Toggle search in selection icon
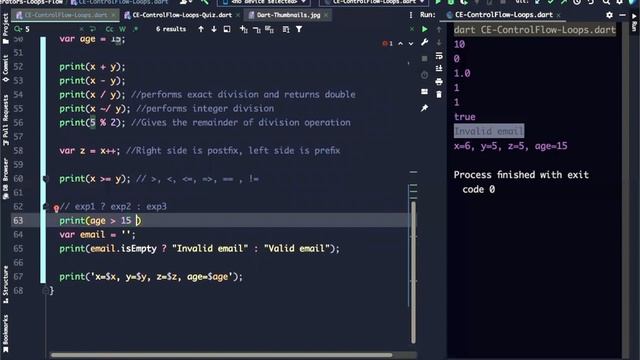The height and width of the screenshot is (360, 640). 286,29
